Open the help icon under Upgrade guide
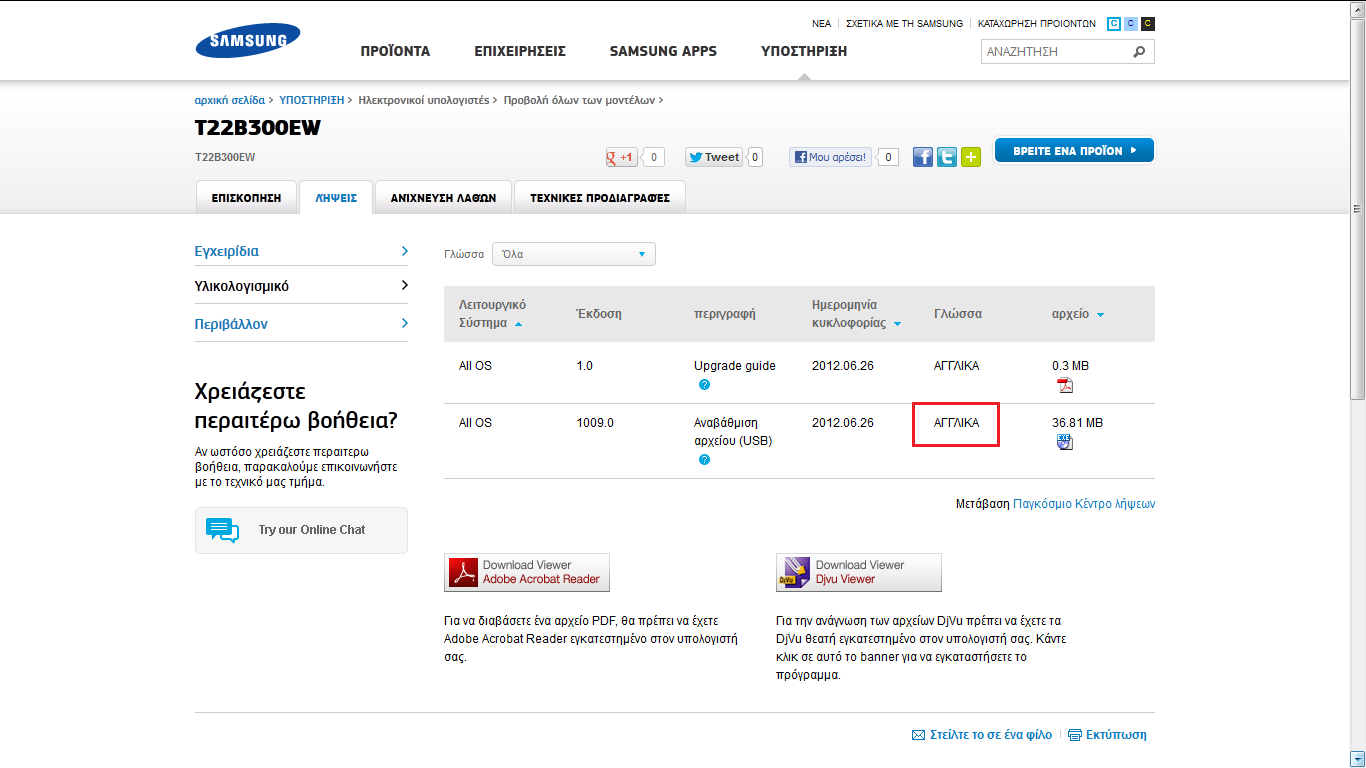 (705, 385)
